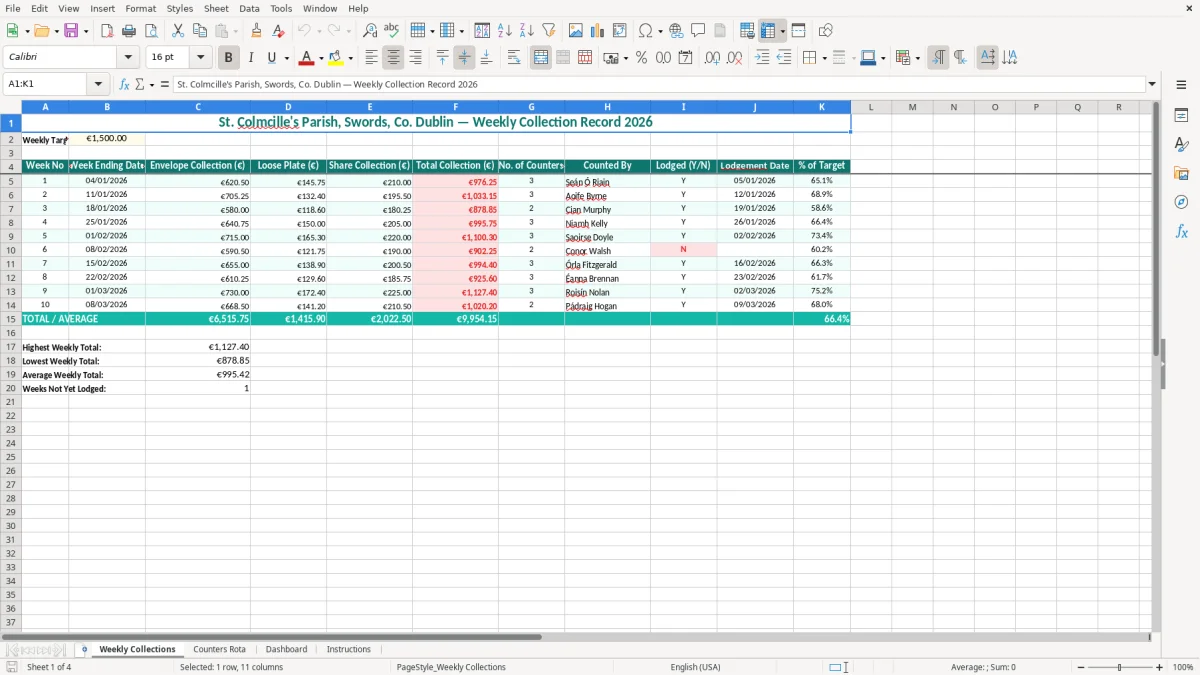Image resolution: width=1200 pixels, height=675 pixels.
Task: Switch to Dashboard sheet tab
Action: click(x=286, y=649)
